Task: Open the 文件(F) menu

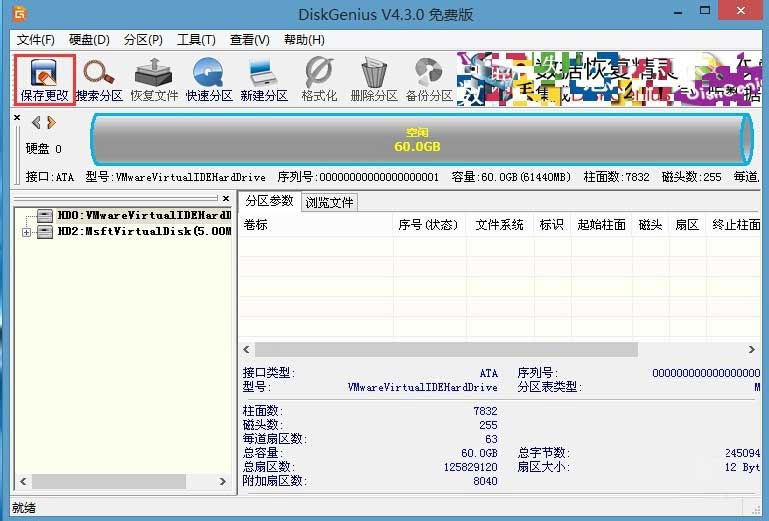Action: point(36,40)
